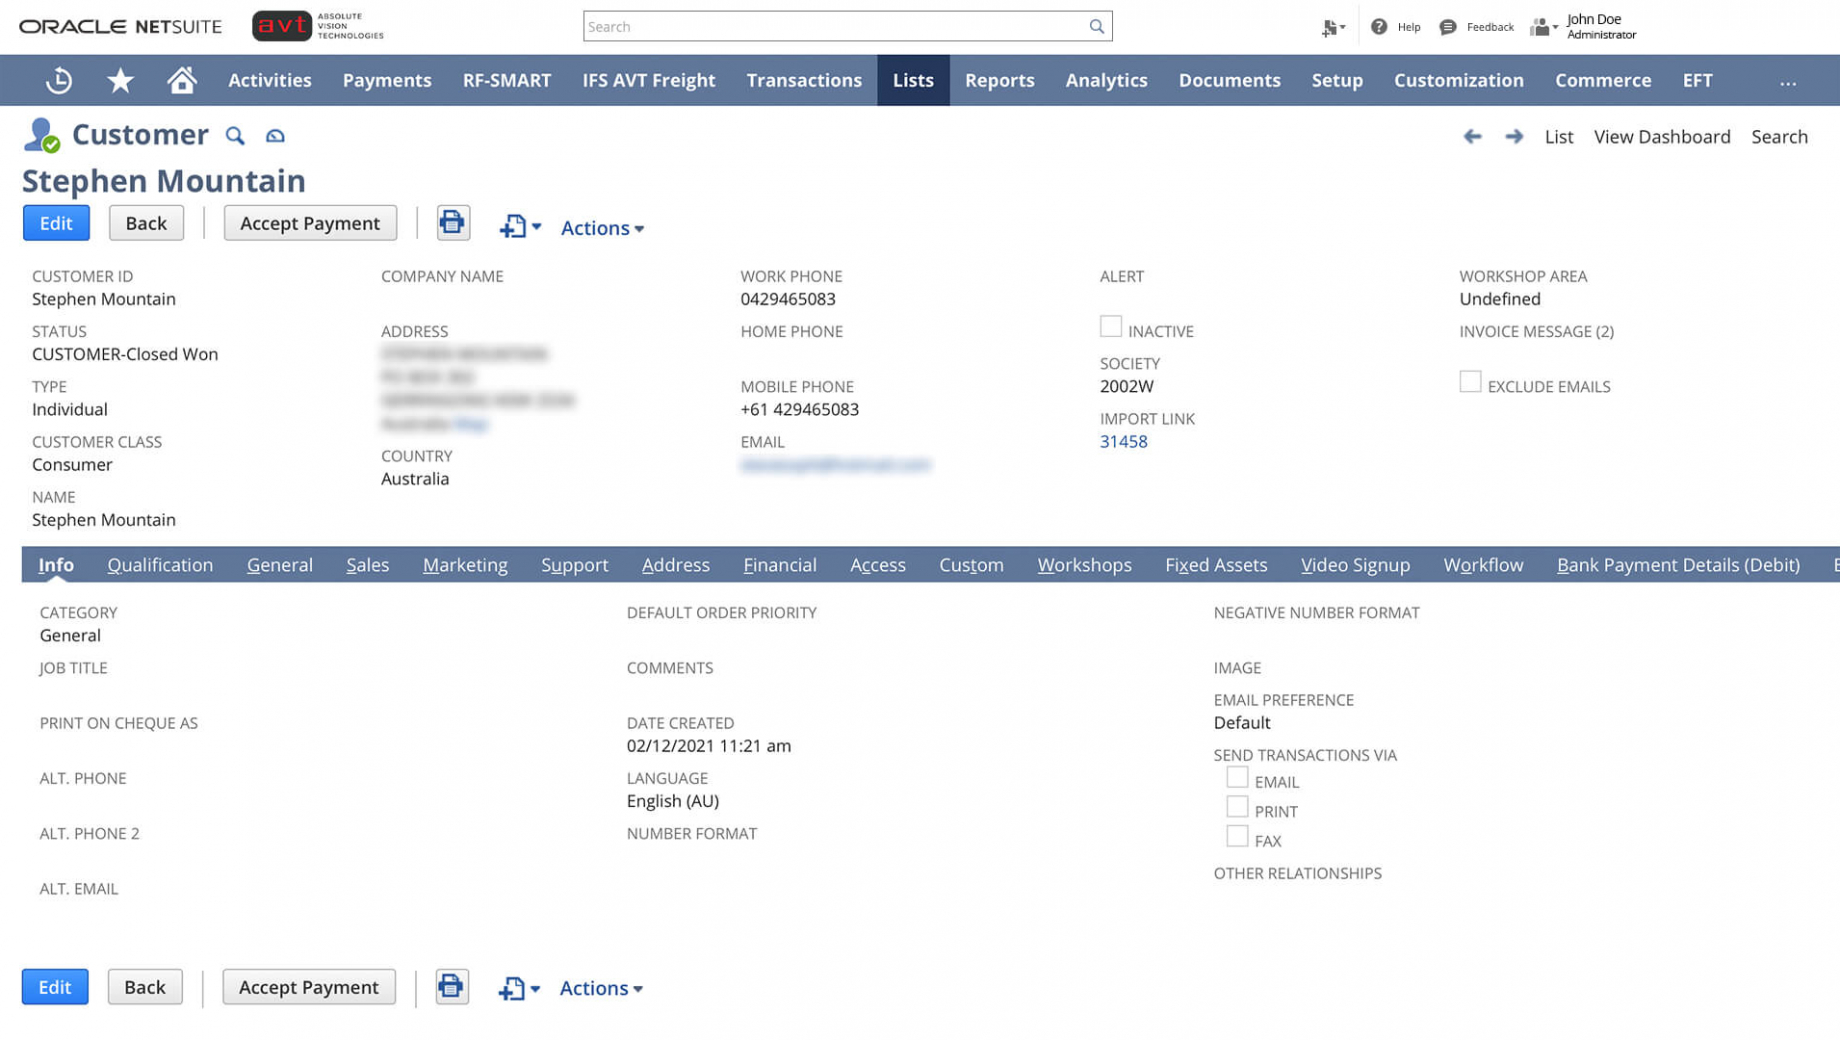Click the top Print icon

pyautogui.click(x=453, y=222)
